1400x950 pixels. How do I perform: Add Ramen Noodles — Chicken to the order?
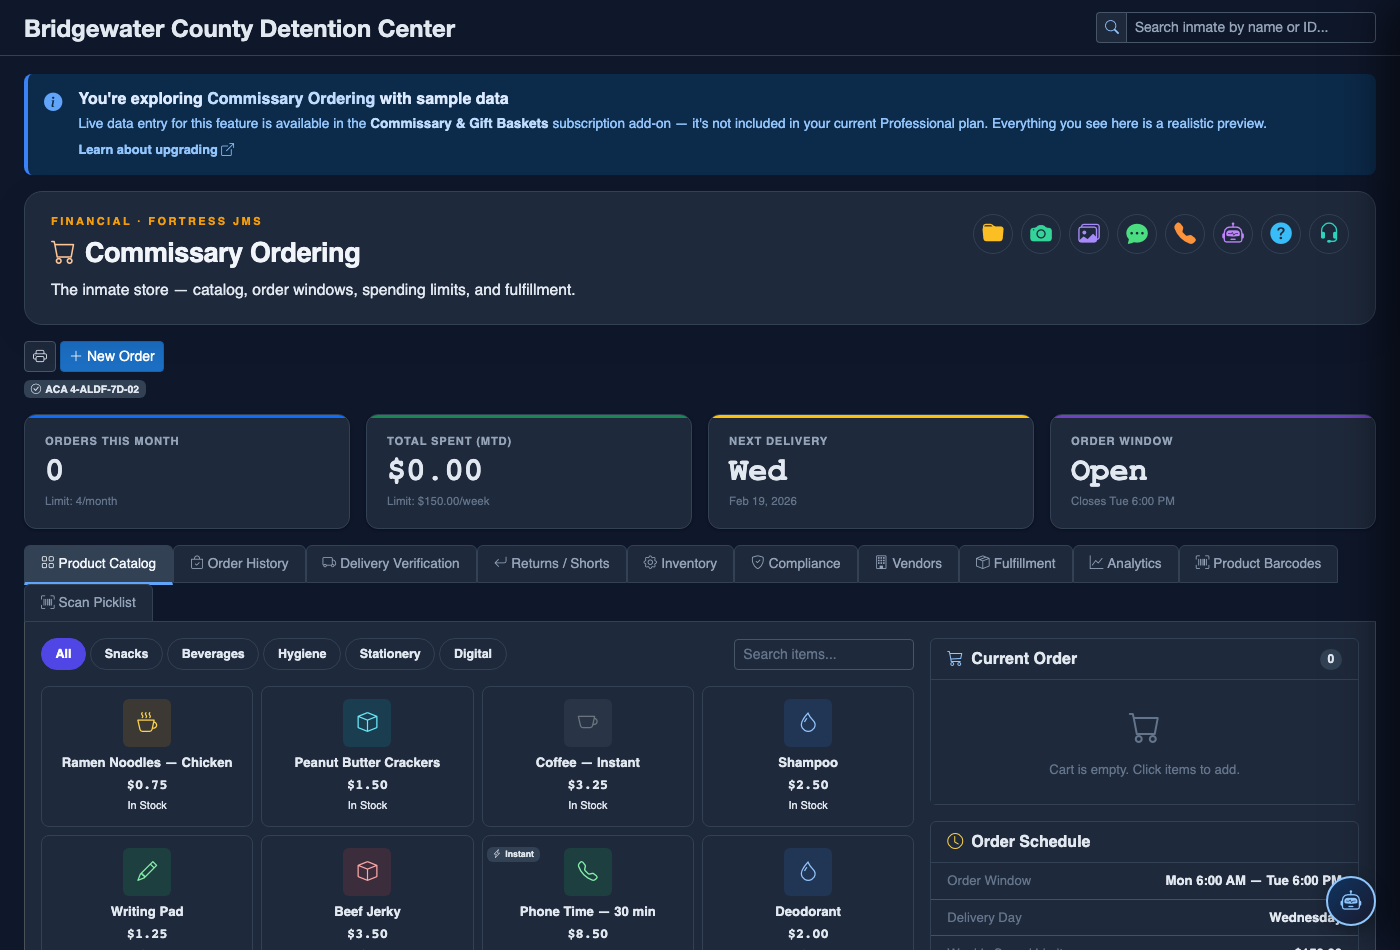click(147, 756)
